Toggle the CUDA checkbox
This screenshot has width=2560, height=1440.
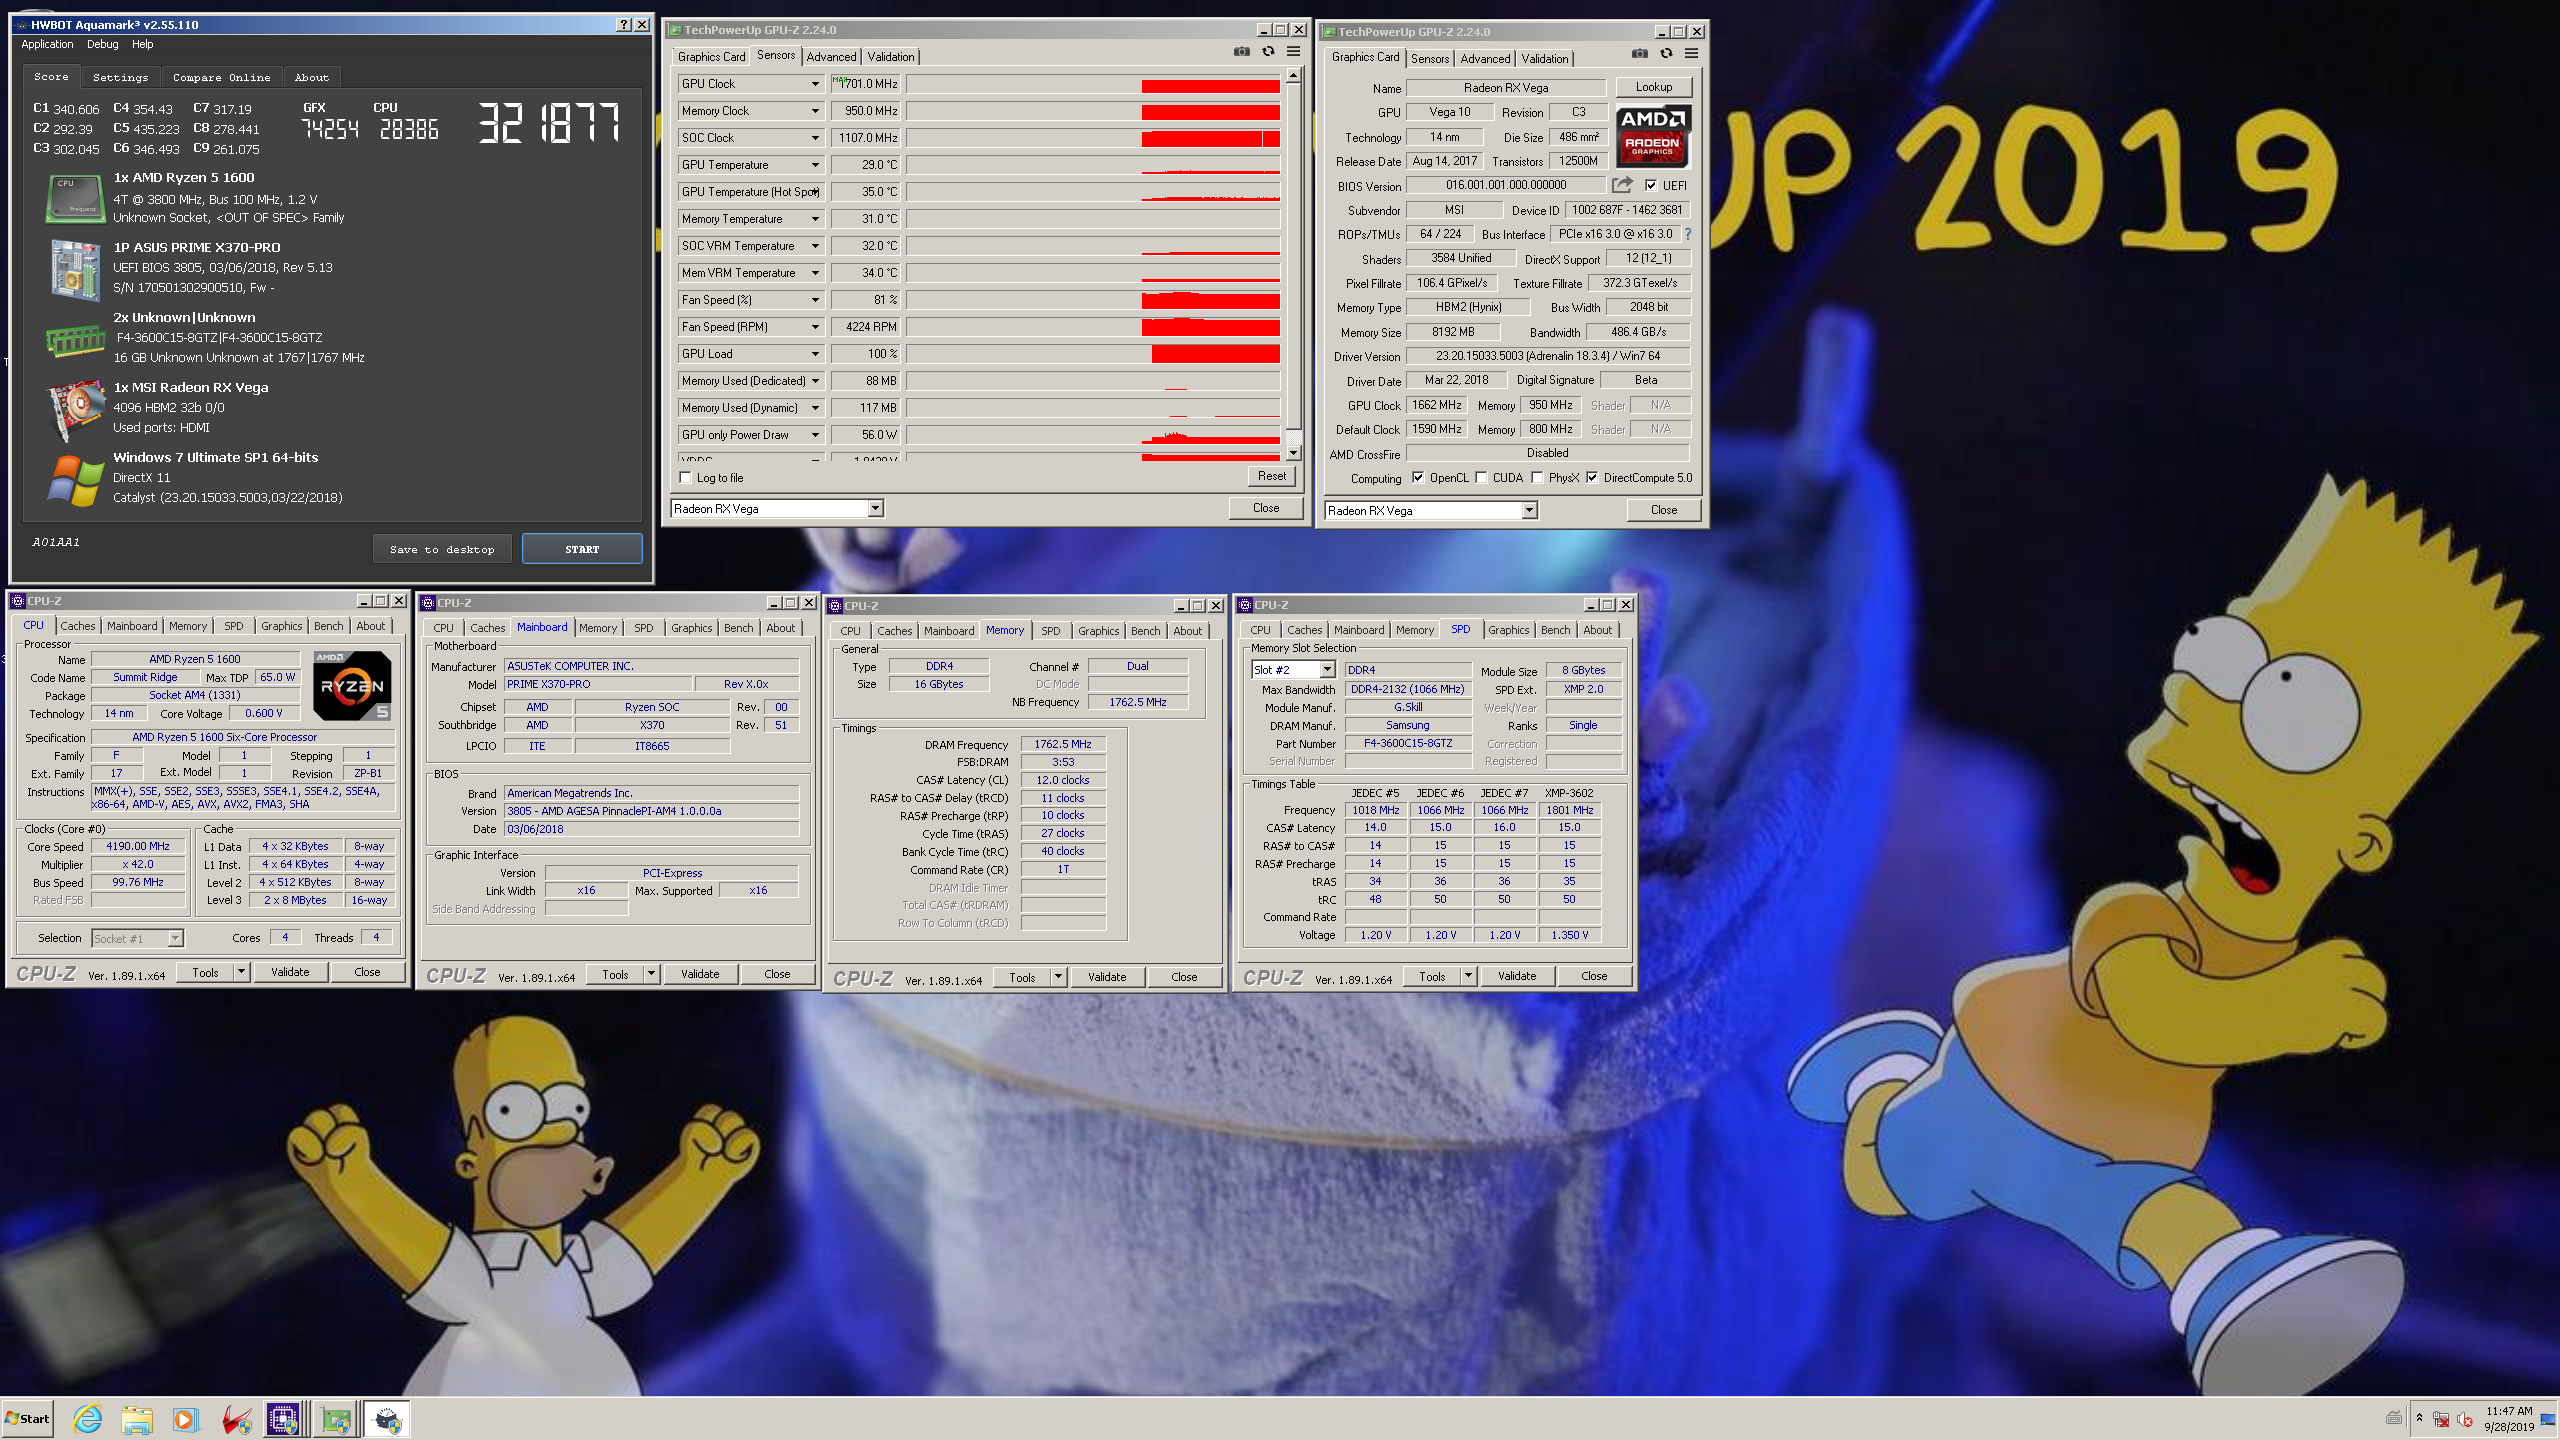[x=1481, y=478]
